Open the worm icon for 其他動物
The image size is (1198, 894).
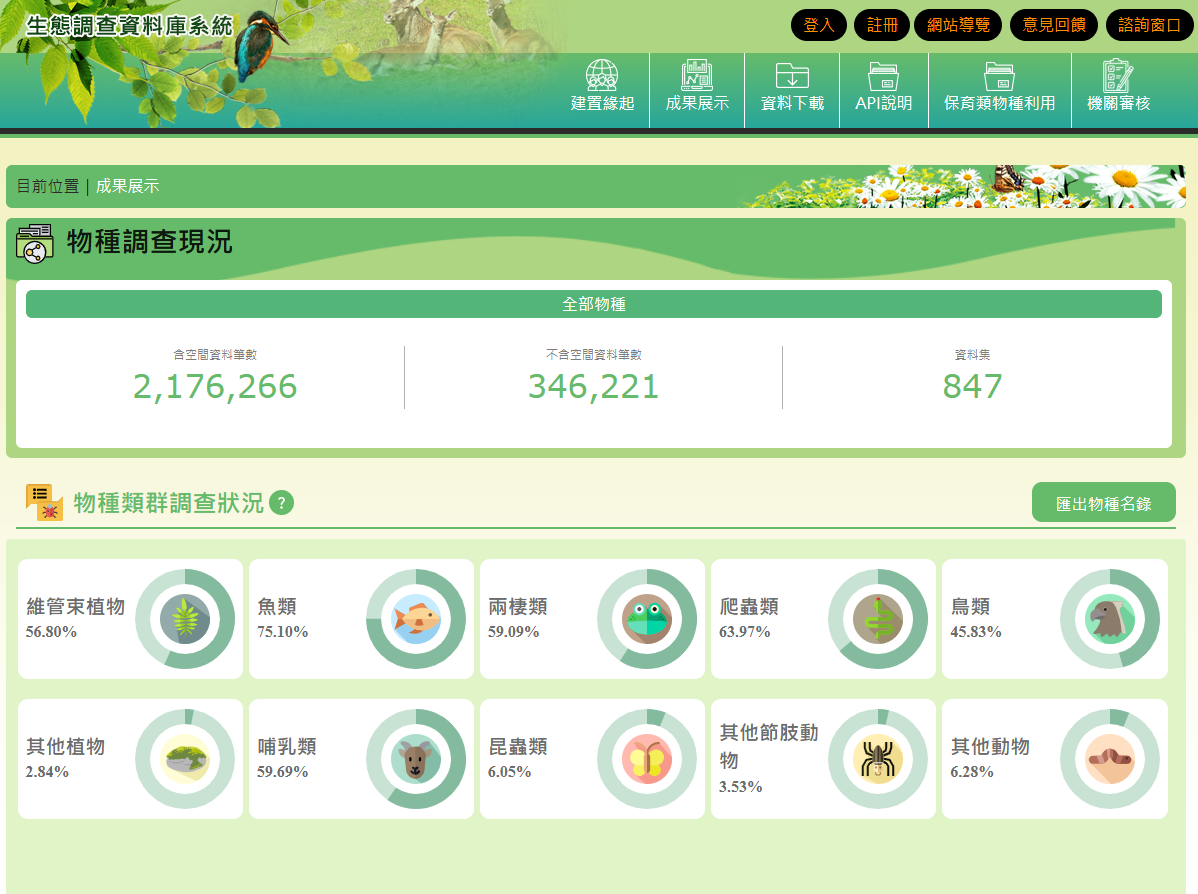[1109, 759]
